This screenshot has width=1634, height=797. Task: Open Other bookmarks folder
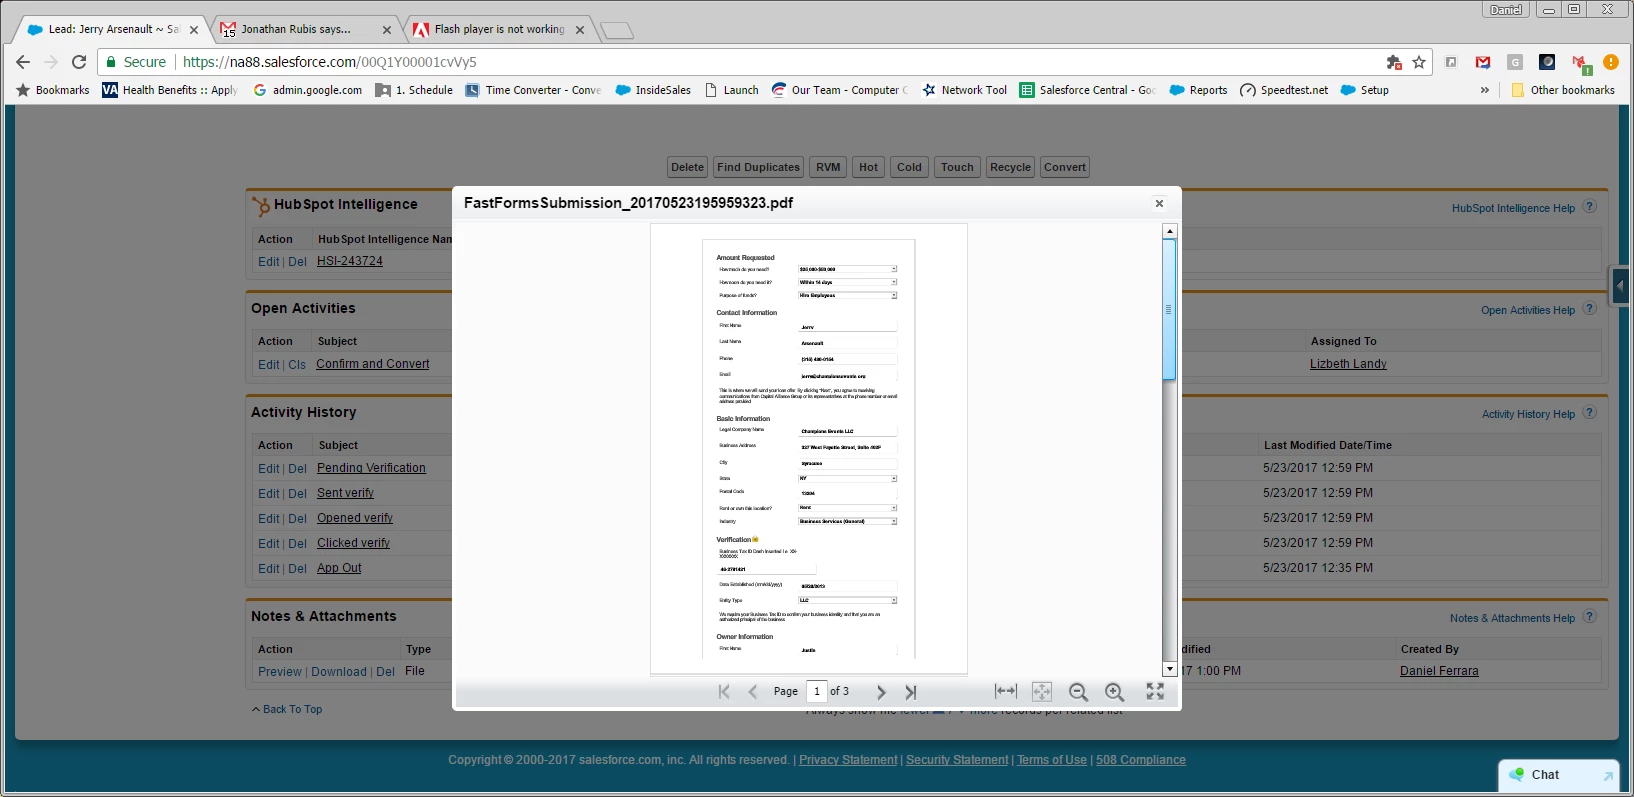1562,90
